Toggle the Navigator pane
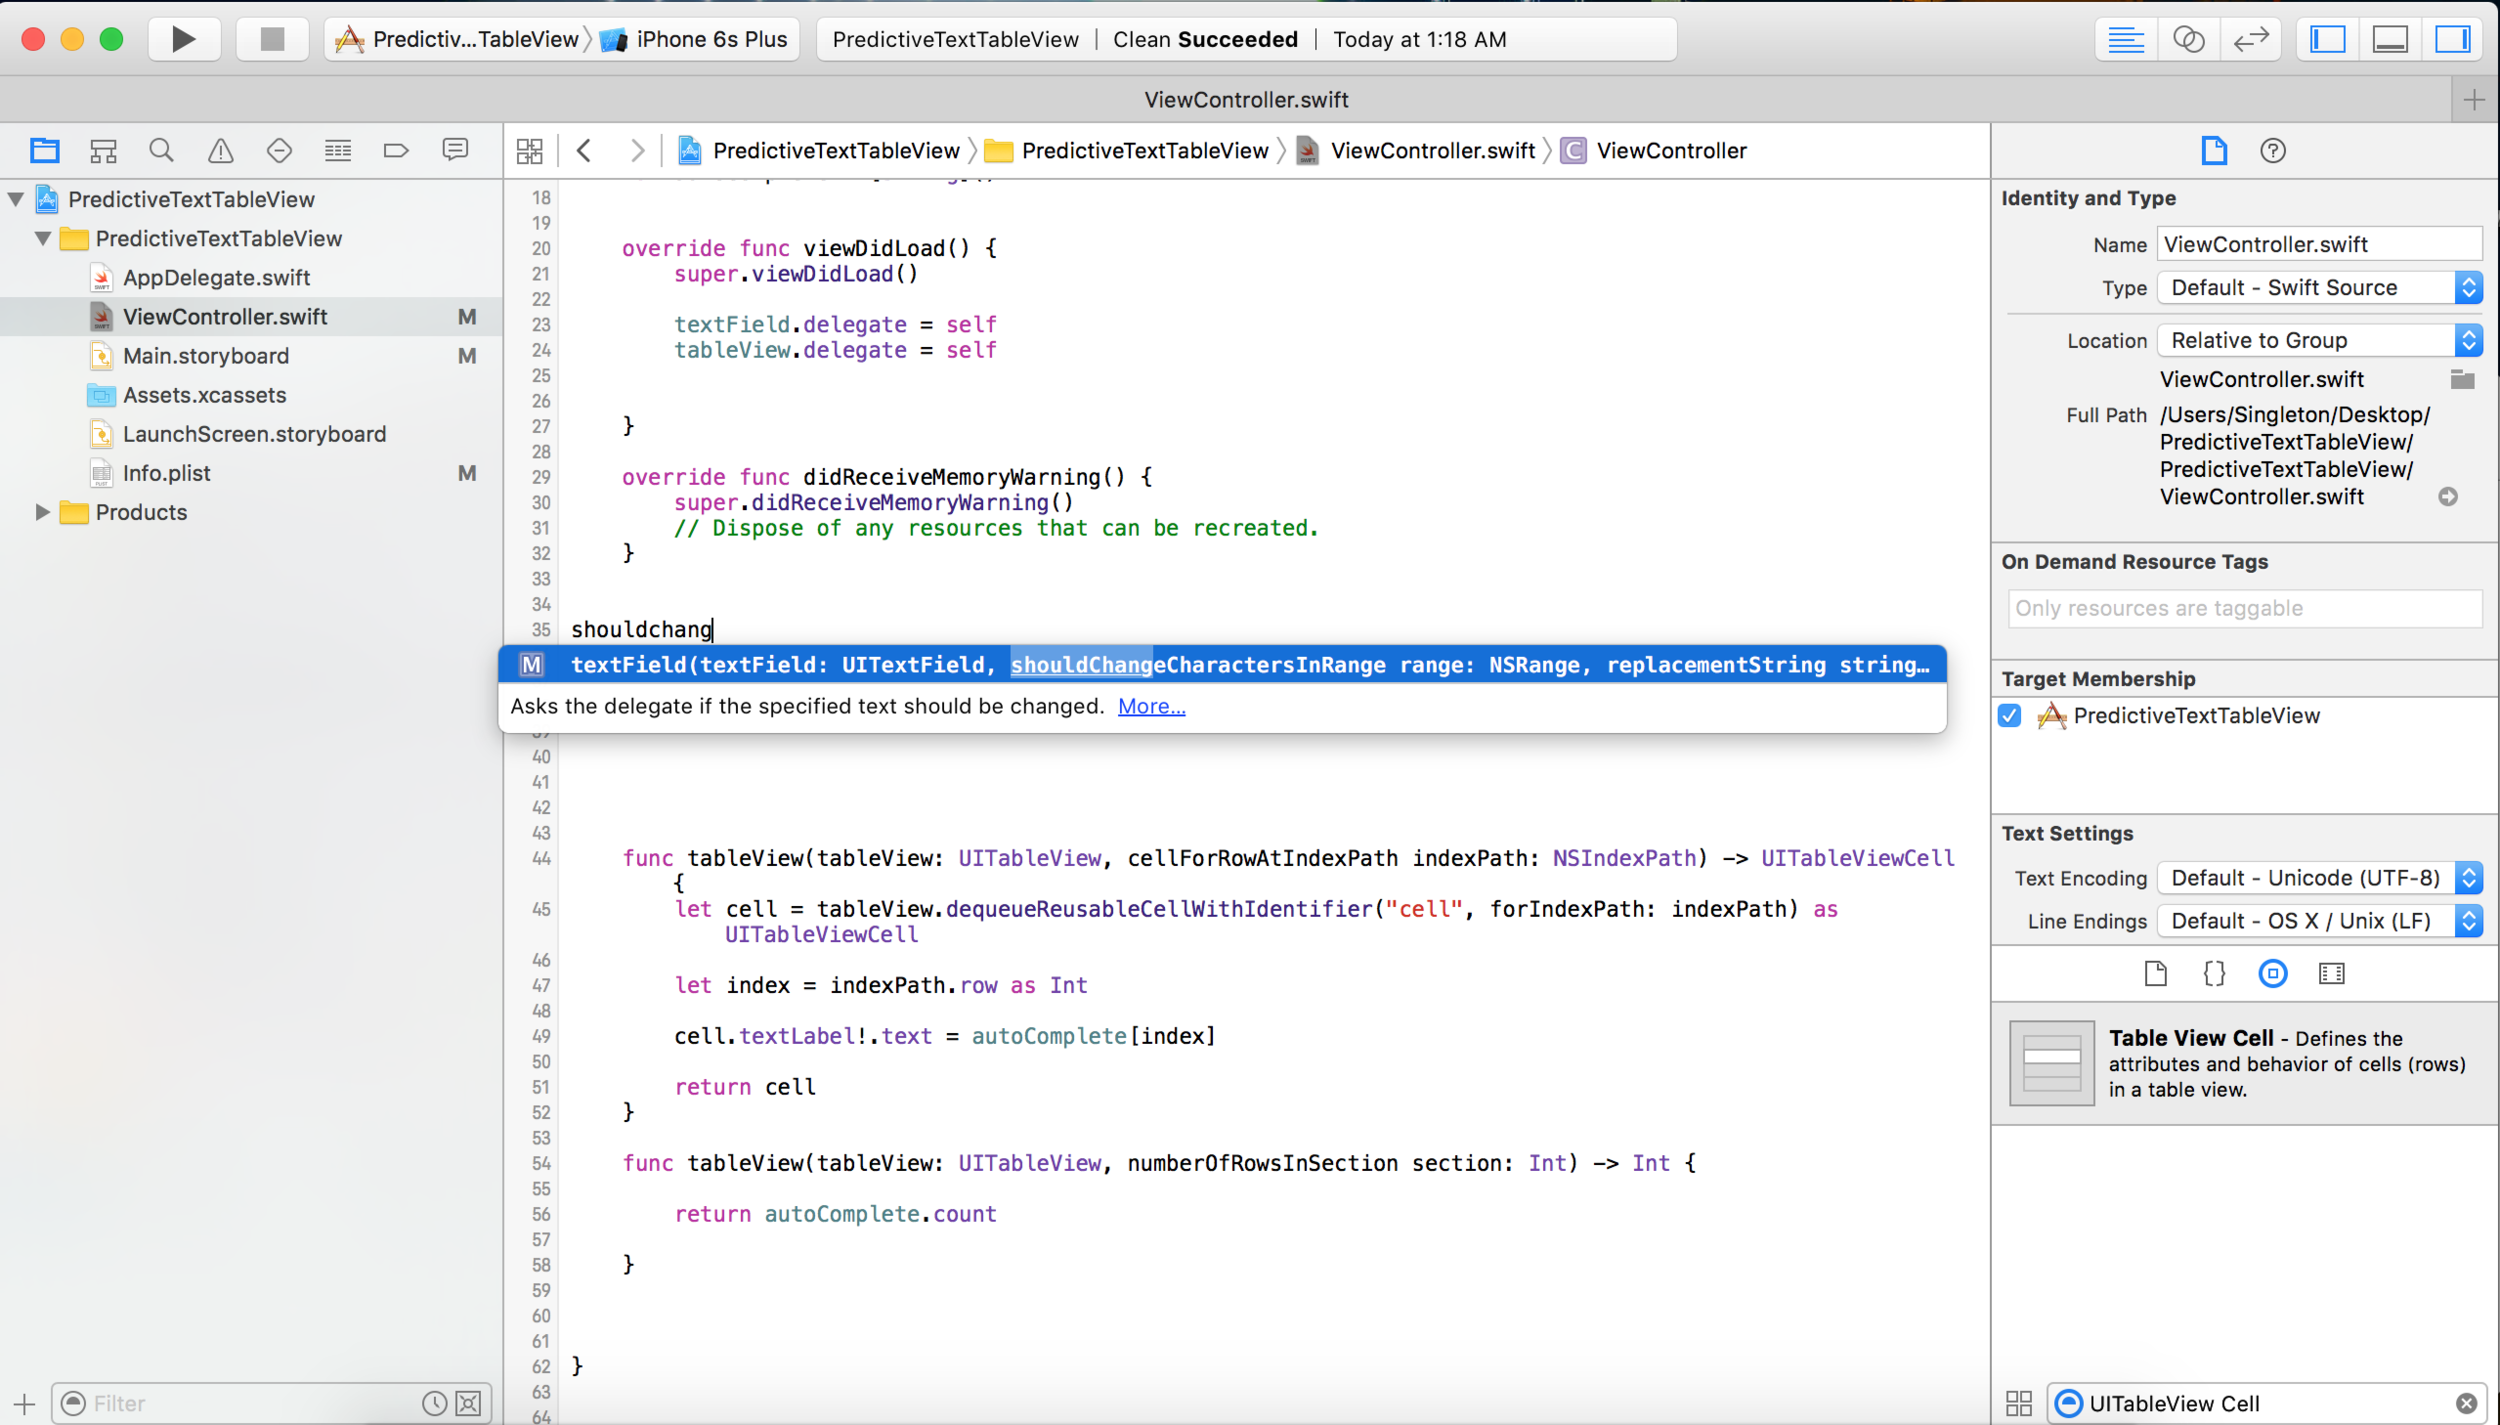 click(x=2328, y=39)
